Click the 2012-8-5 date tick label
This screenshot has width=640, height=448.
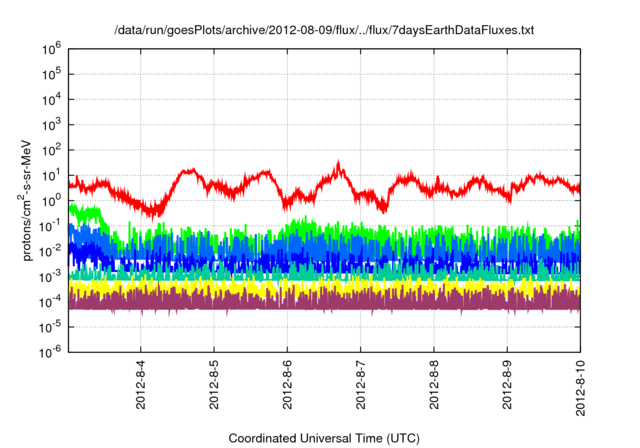pyautogui.click(x=214, y=384)
